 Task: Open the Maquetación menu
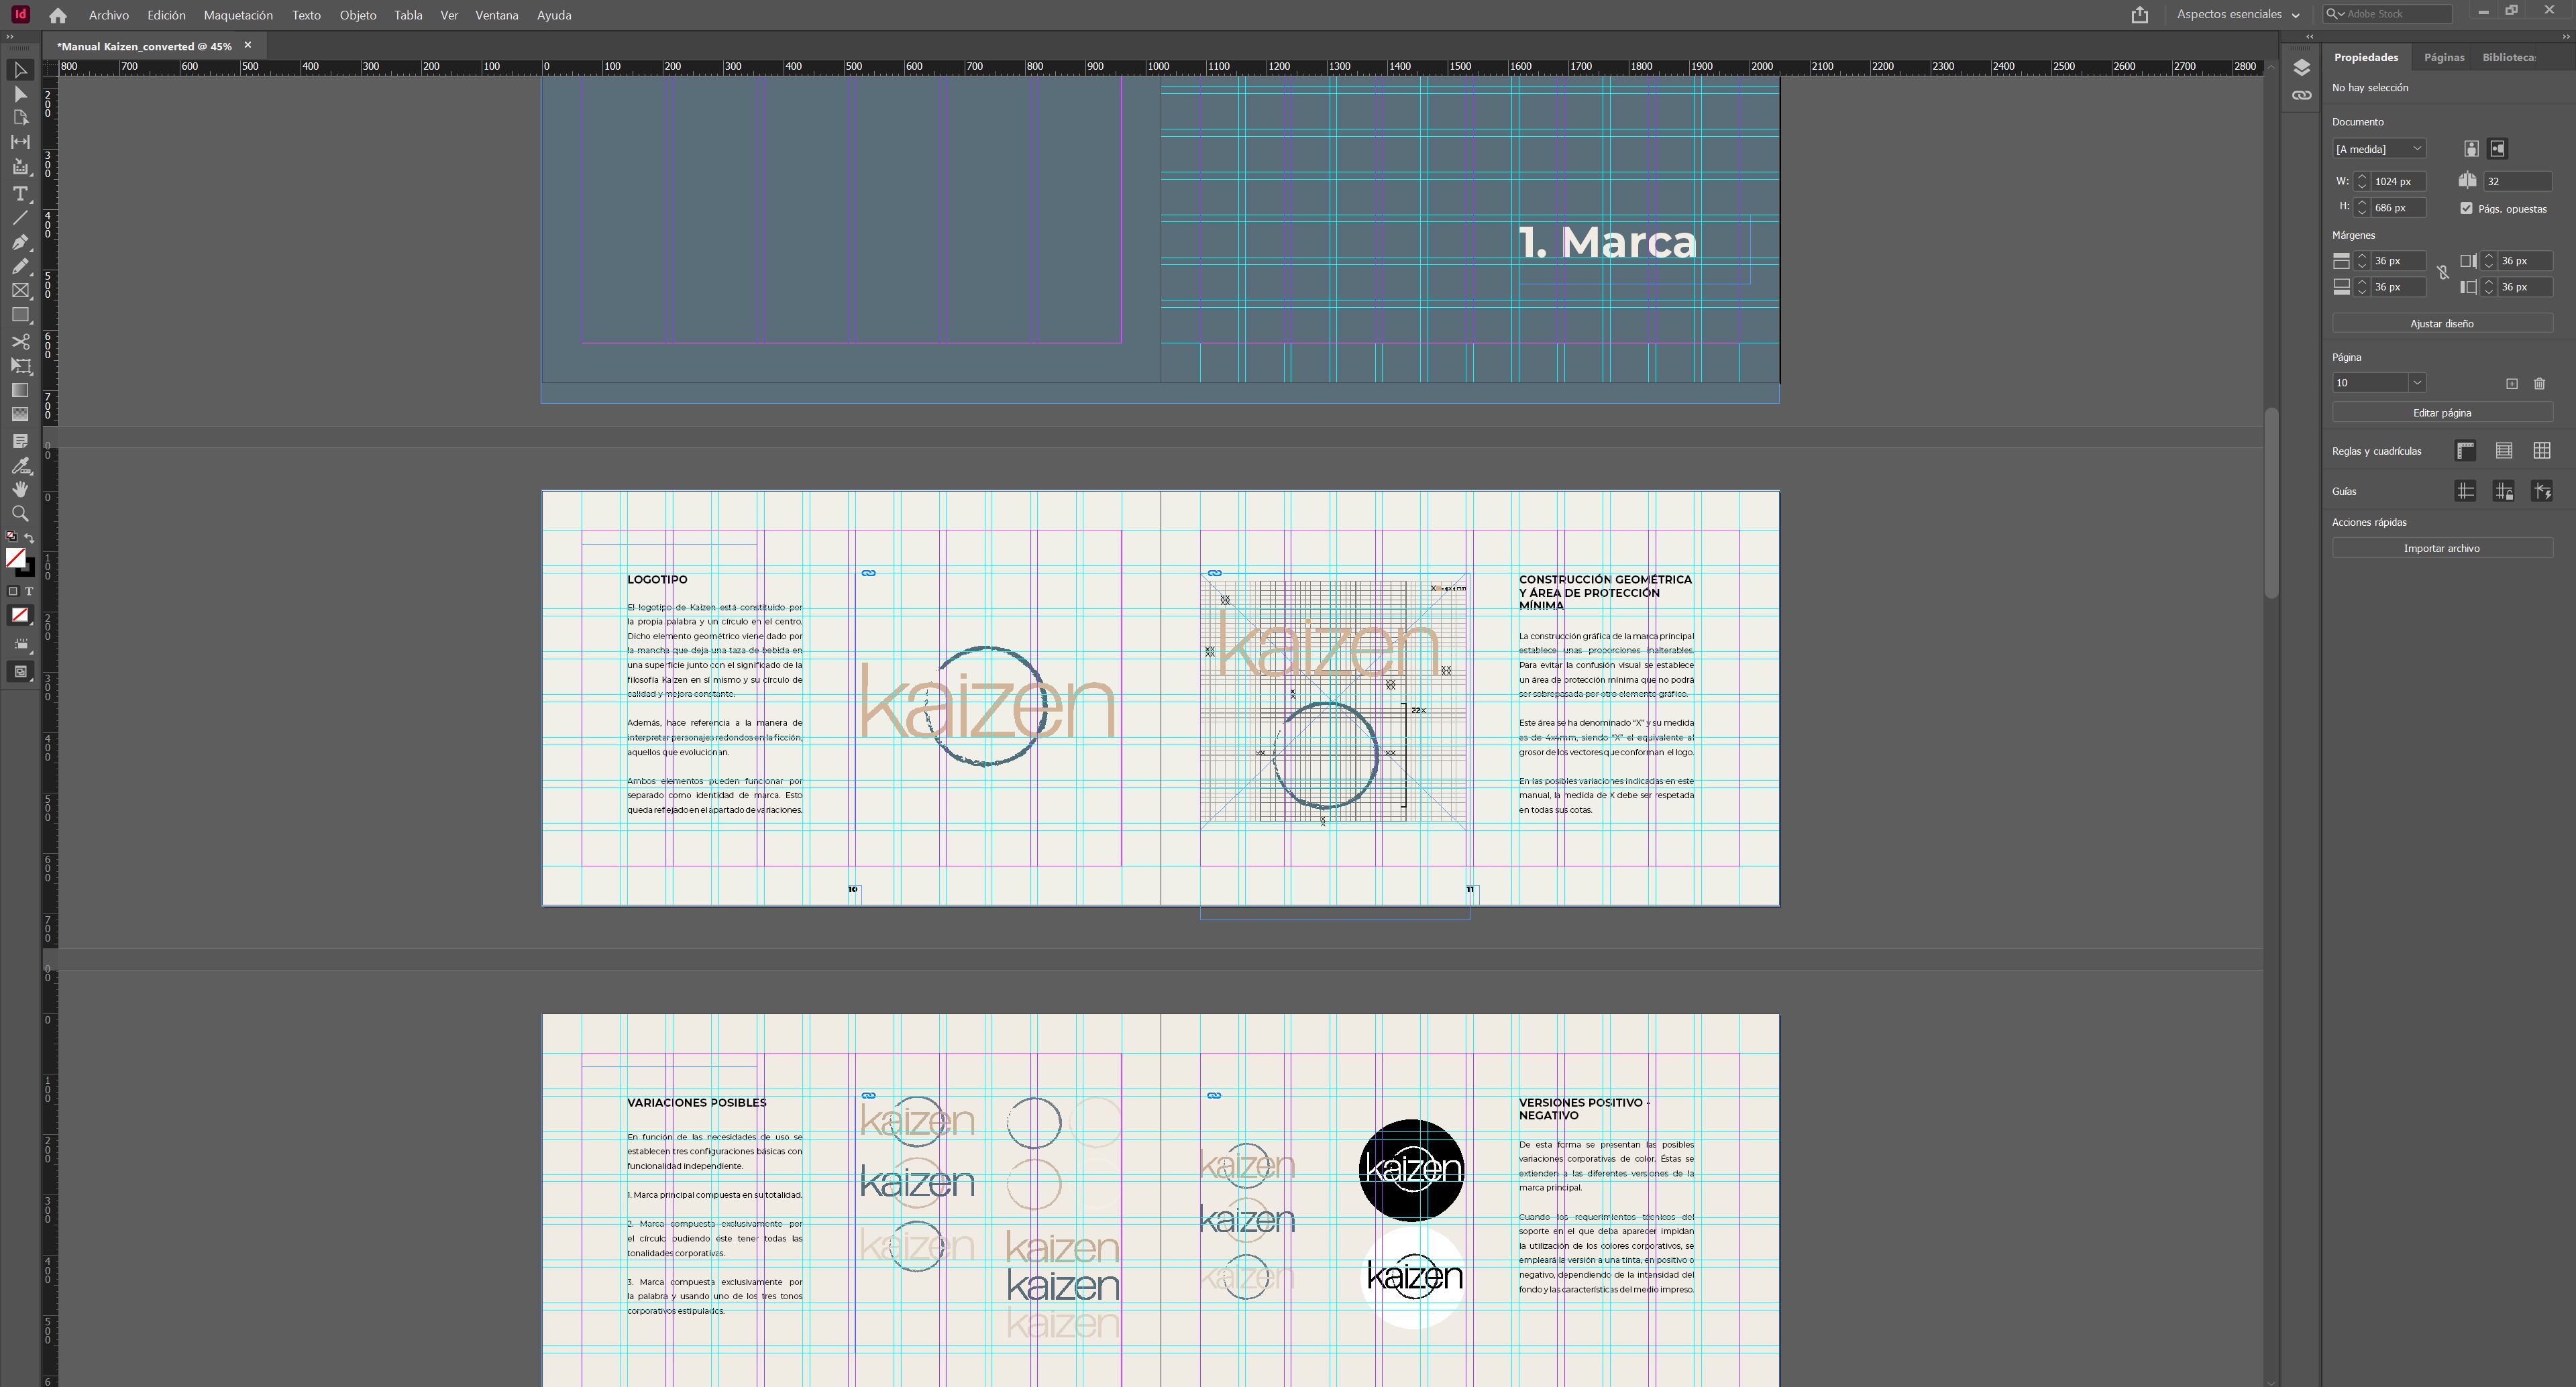pos(238,15)
